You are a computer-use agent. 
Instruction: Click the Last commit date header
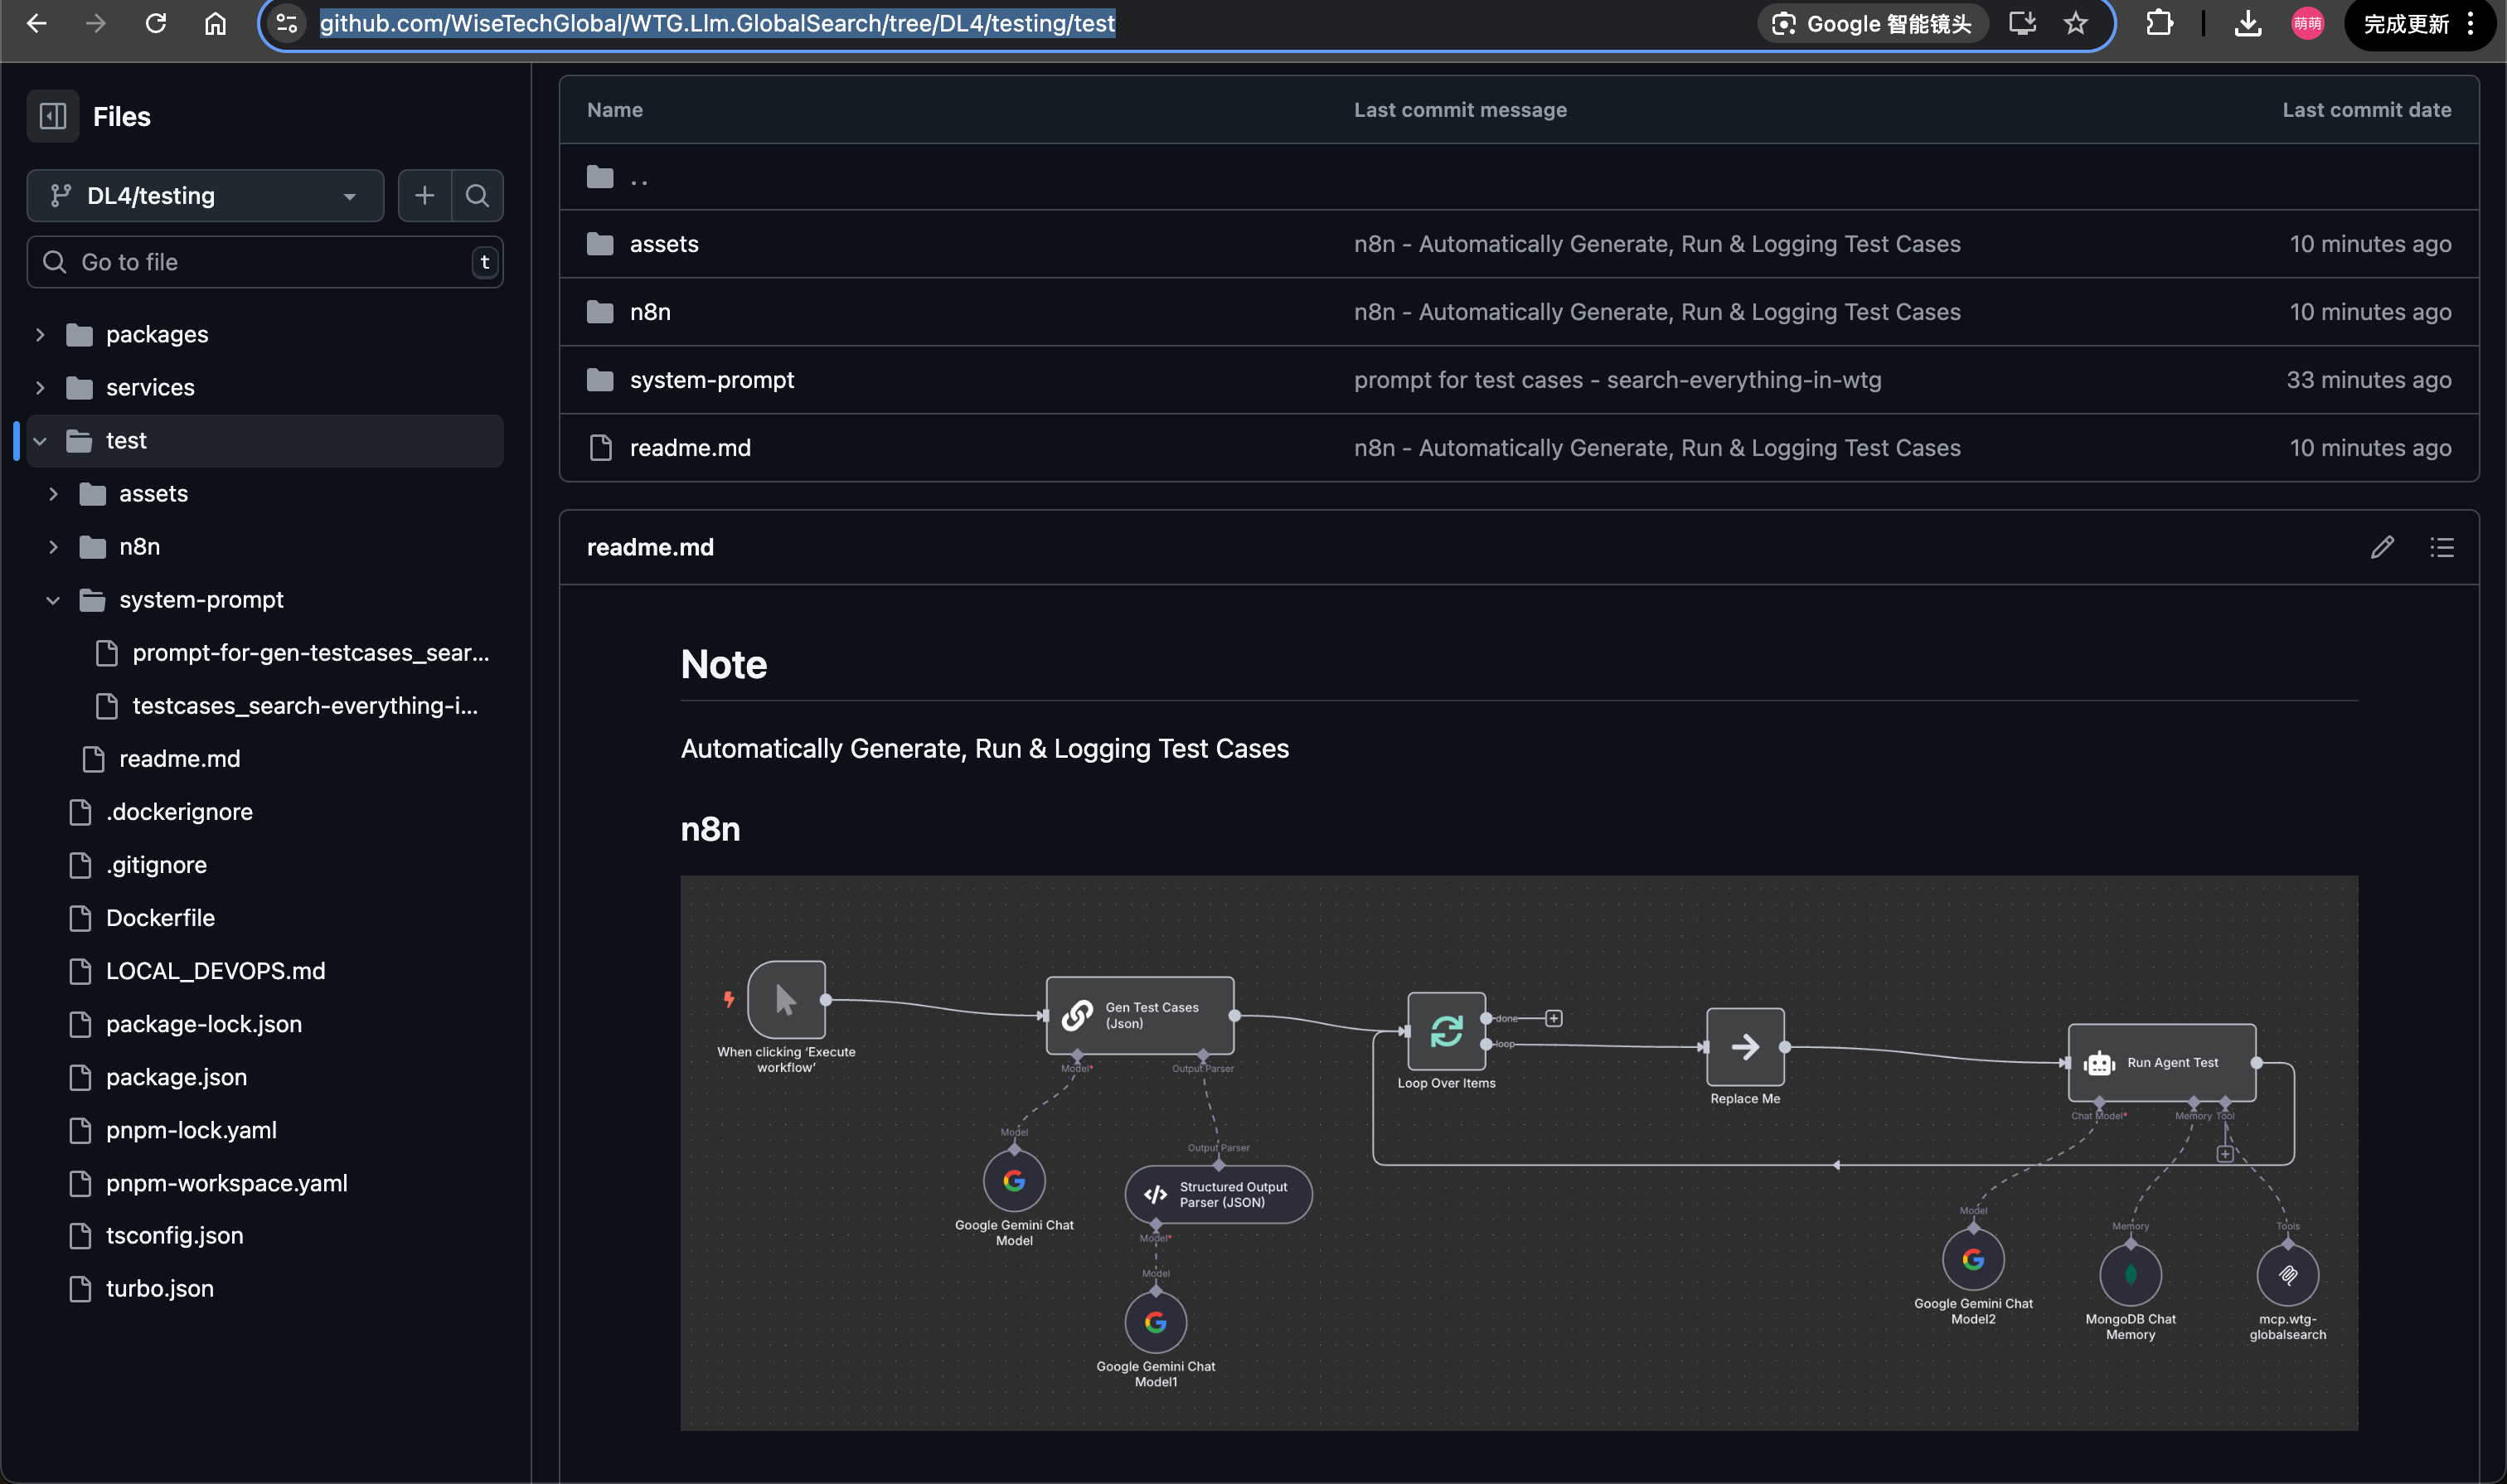tap(2366, 110)
